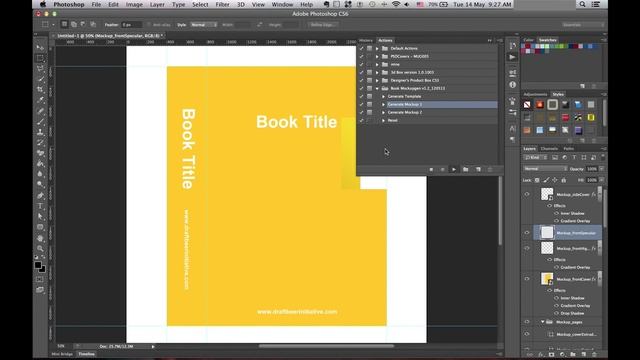Click the filter for type layers icon
The width and height of the screenshot is (640, 360).
(x=574, y=158)
